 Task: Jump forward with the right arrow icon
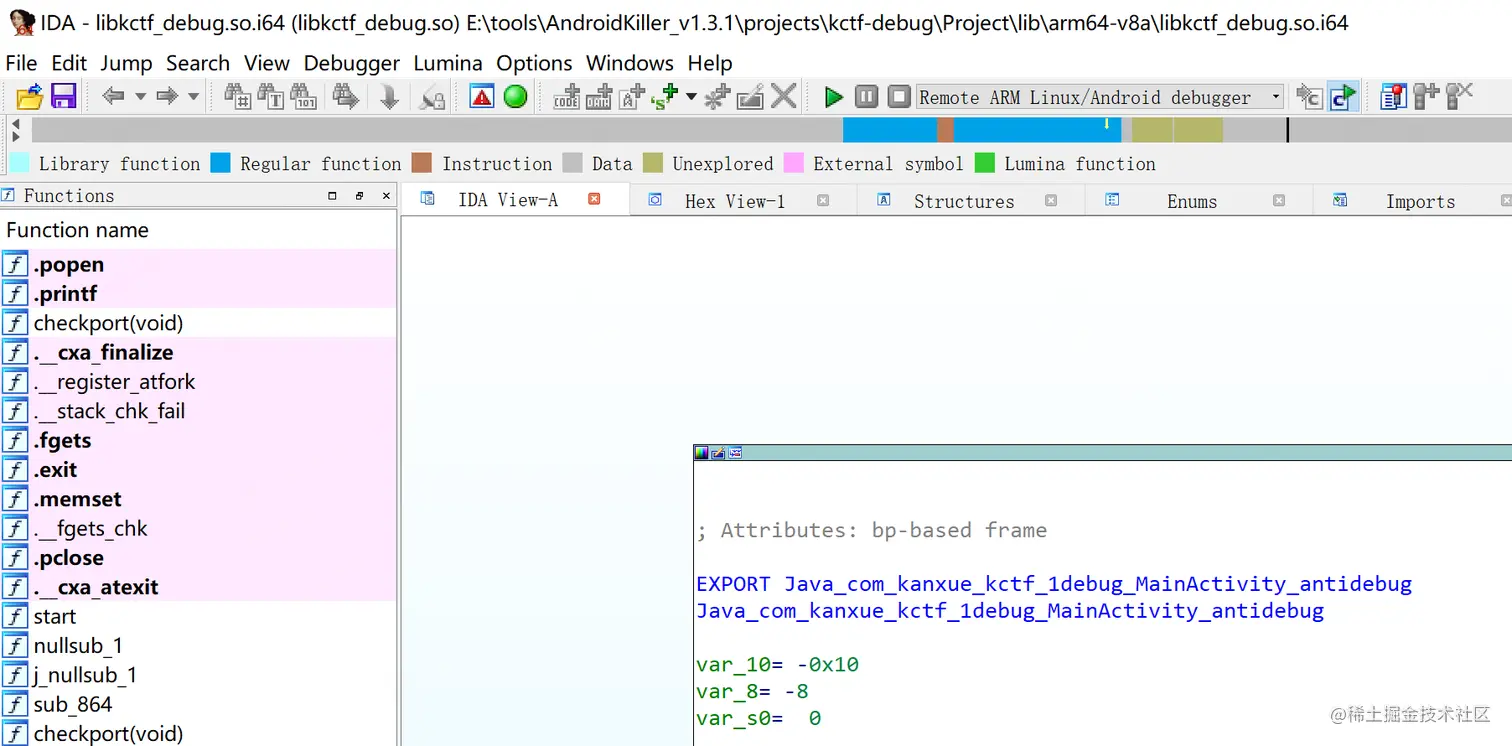pos(167,97)
